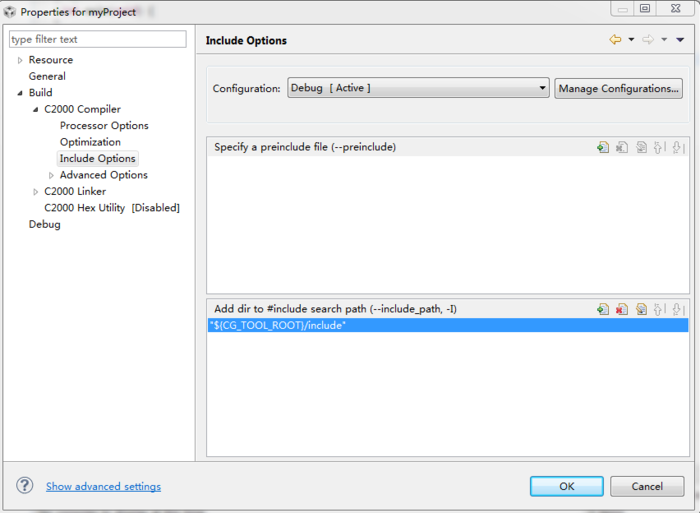Edit the selected include path entry
This screenshot has width=700, height=513.
640,309
